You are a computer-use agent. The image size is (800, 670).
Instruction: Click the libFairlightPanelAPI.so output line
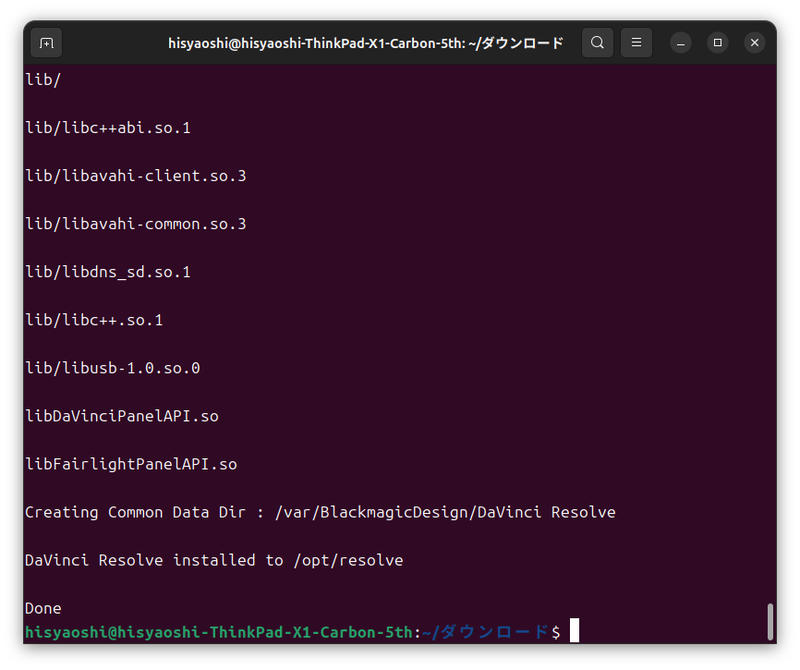click(131, 464)
